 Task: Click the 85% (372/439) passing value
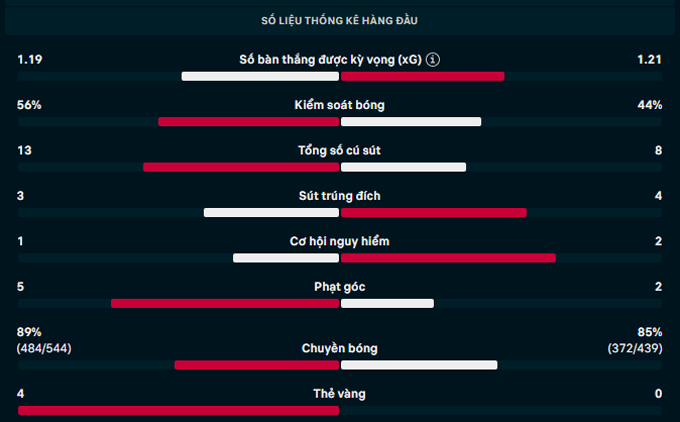pos(635,340)
